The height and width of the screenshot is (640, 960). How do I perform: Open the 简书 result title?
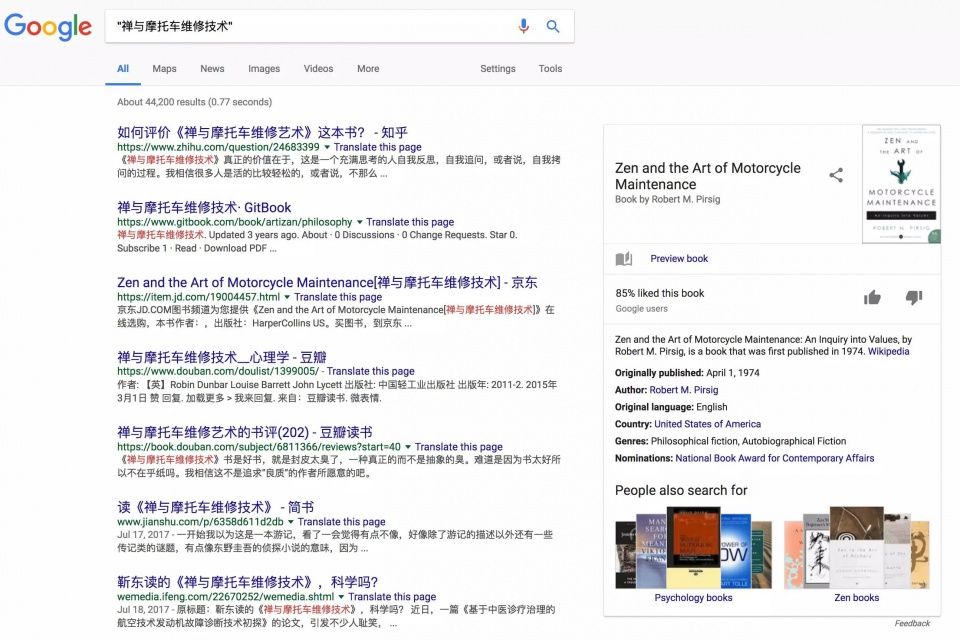[x=216, y=507]
